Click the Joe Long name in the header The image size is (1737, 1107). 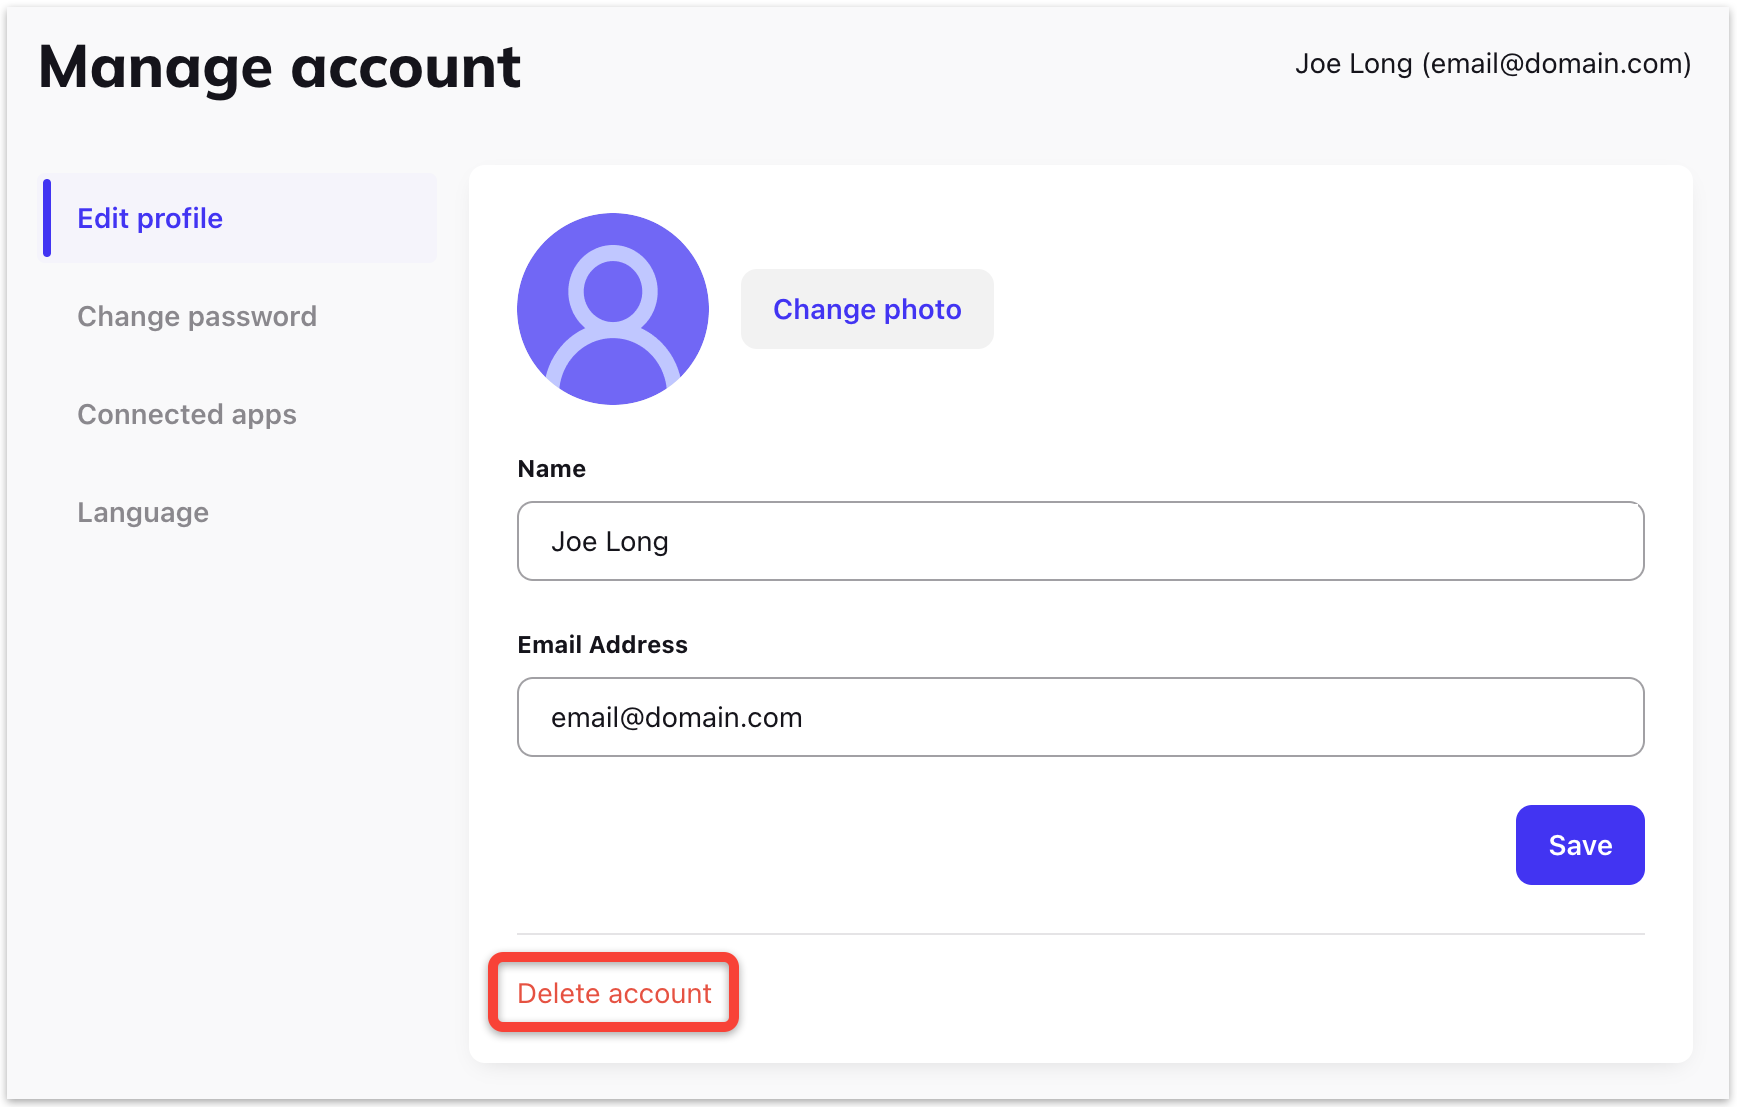click(x=1352, y=64)
